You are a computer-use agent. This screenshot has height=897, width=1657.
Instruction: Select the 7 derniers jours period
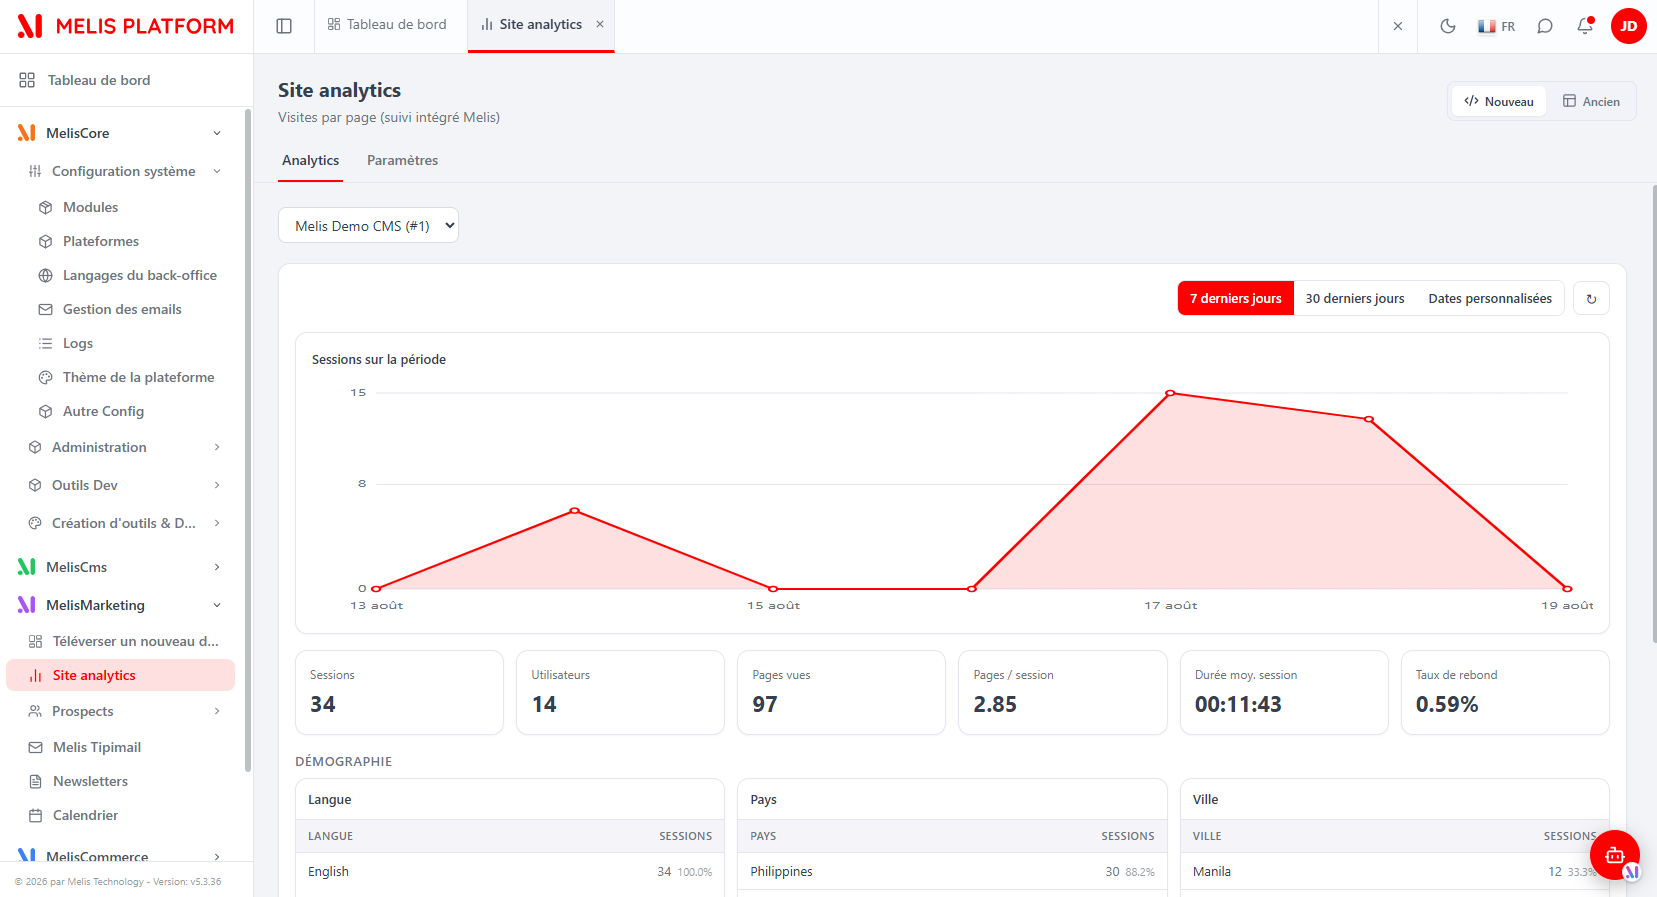point(1235,298)
